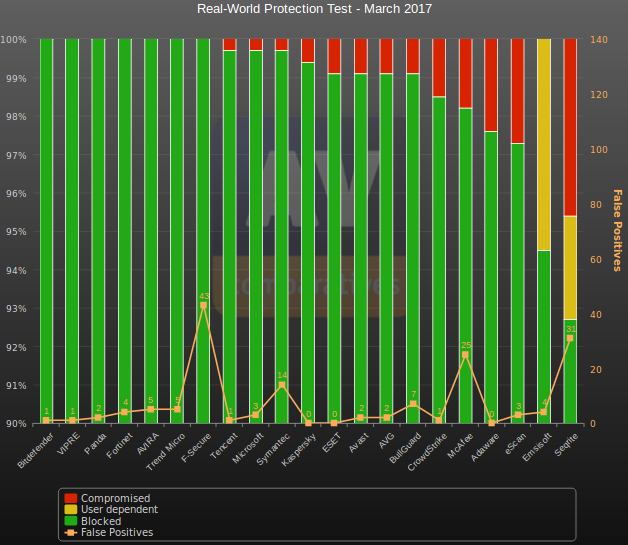Click the False Positives right axis title

pyautogui.click(x=618, y=231)
